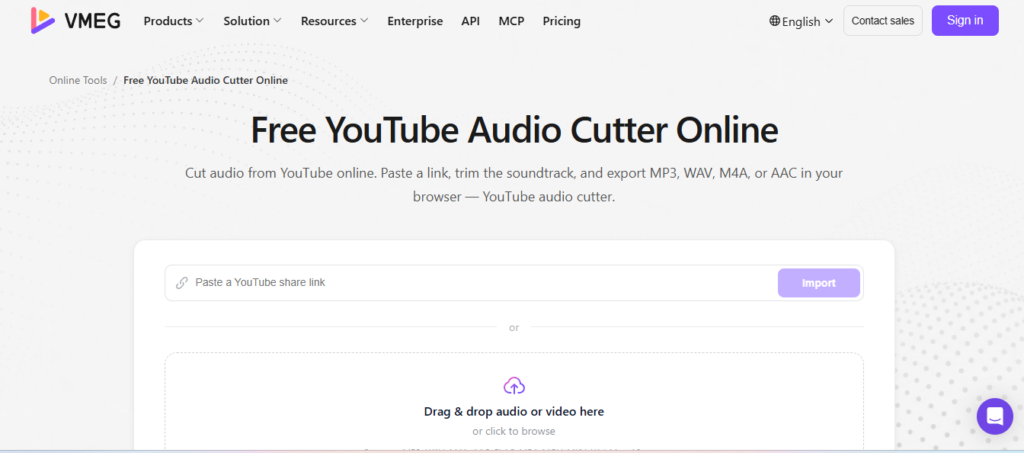The image size is (1024, 453).
Task: Click the Free YouTube Audio Cutter breadcrumb
Action: [205, 80]
